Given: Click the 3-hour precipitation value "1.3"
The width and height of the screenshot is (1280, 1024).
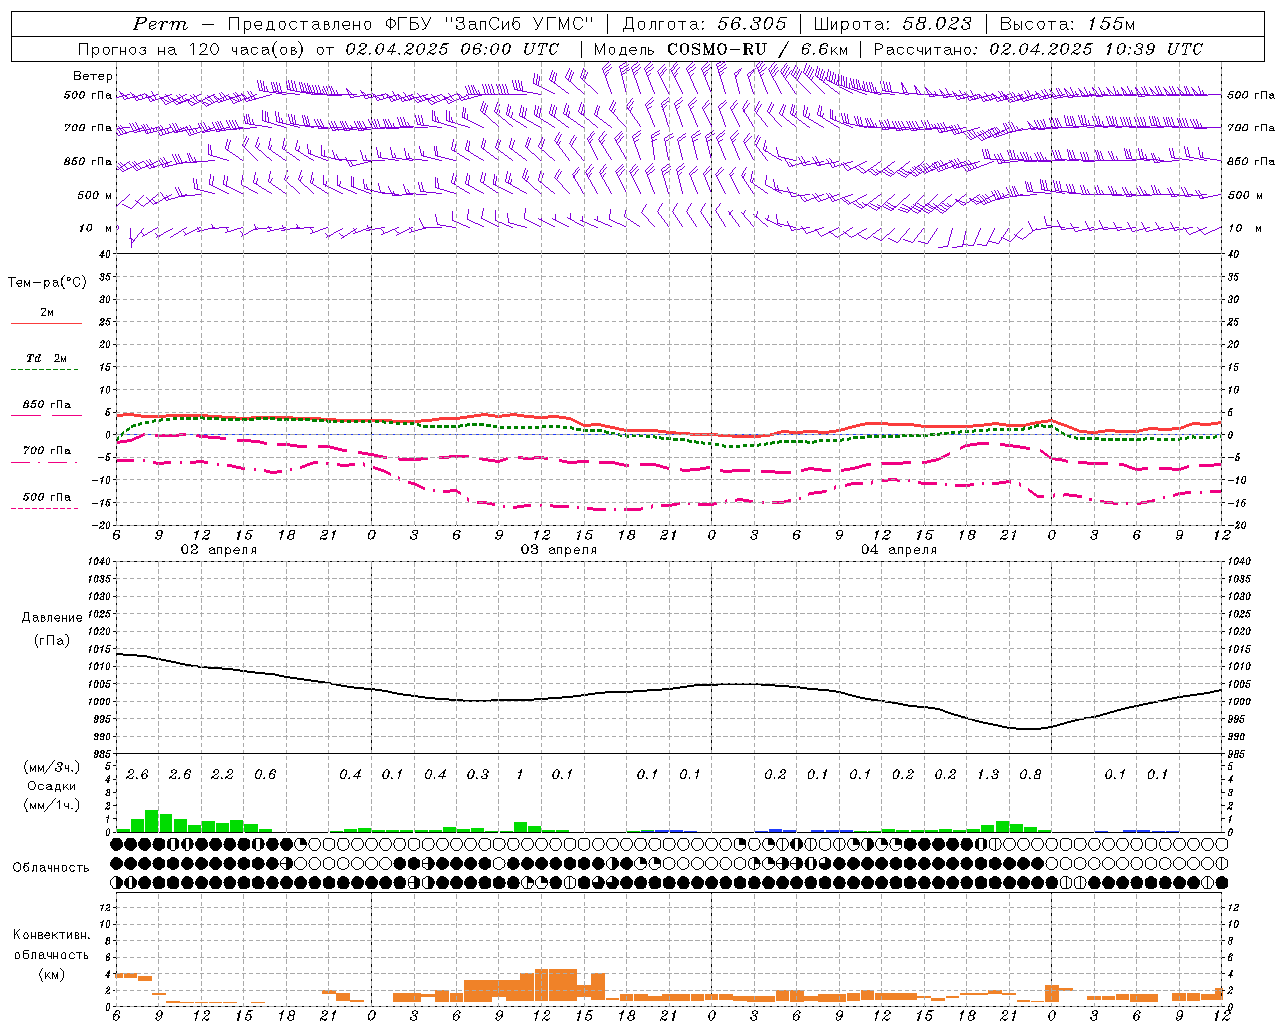Looking at the screenshot, I should click(988, 775).
